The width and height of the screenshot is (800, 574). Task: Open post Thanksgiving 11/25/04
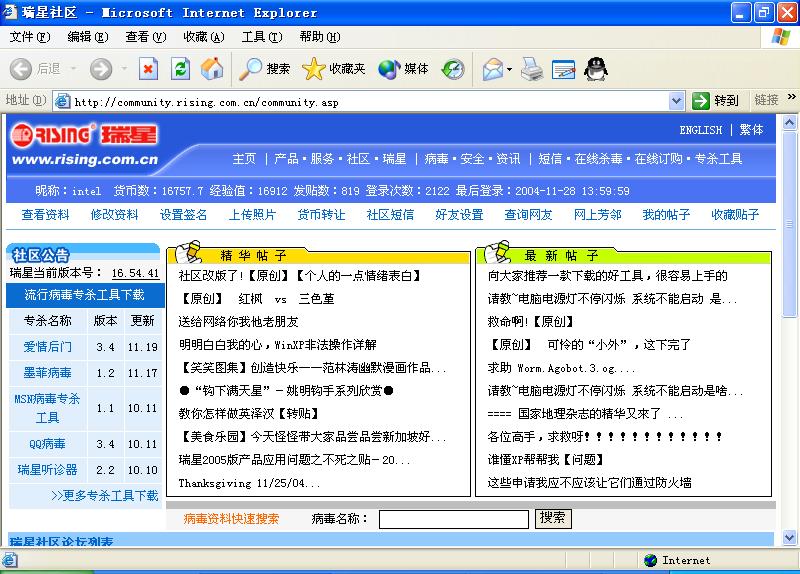point(249,483)
